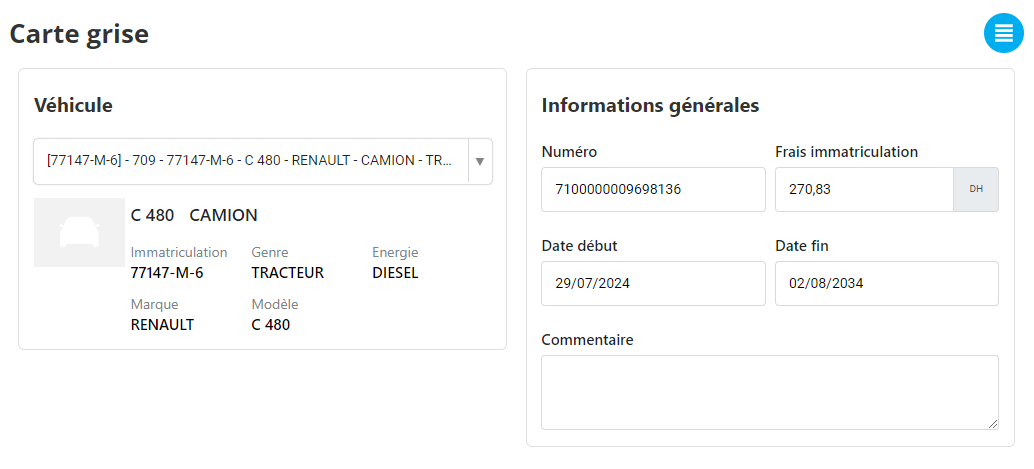Click the Carte grise page title

click(x=79, y=34)
